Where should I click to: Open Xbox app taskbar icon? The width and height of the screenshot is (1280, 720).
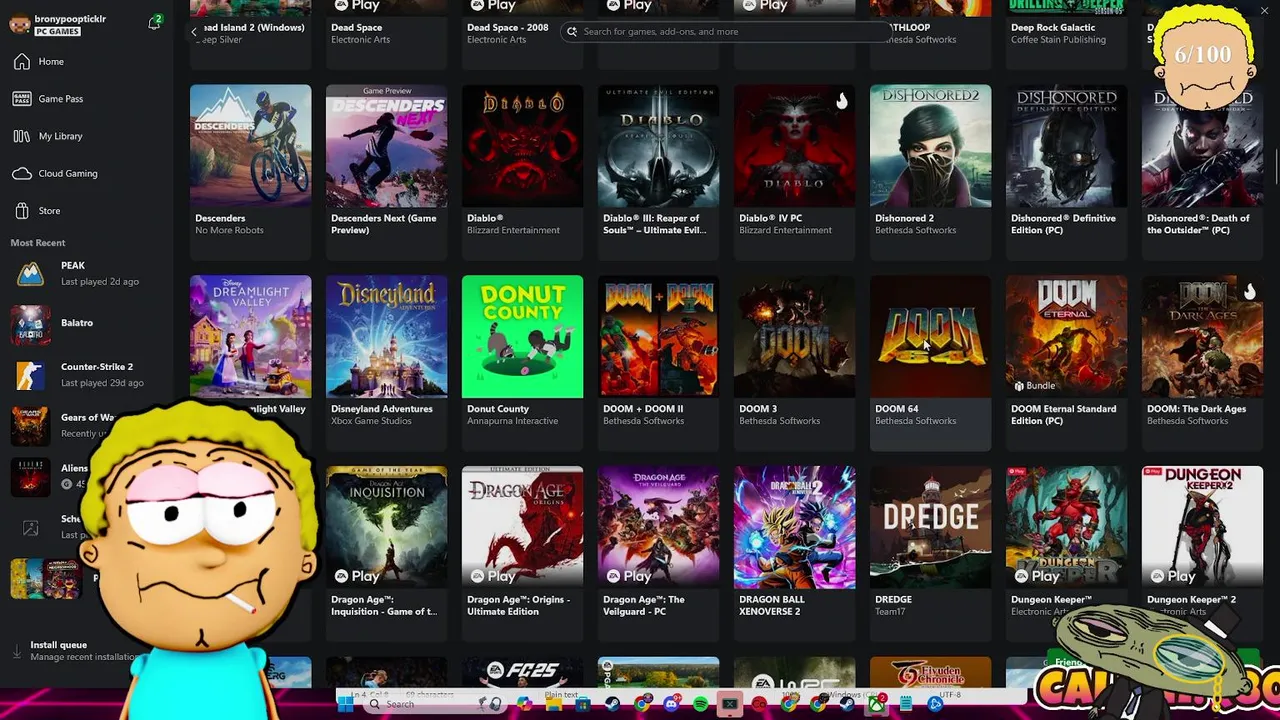876,704
